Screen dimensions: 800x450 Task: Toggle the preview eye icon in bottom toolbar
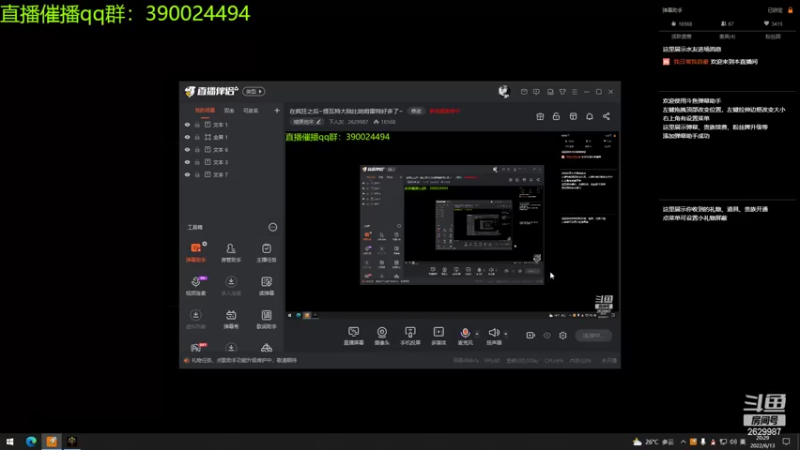tap(547, 335)
